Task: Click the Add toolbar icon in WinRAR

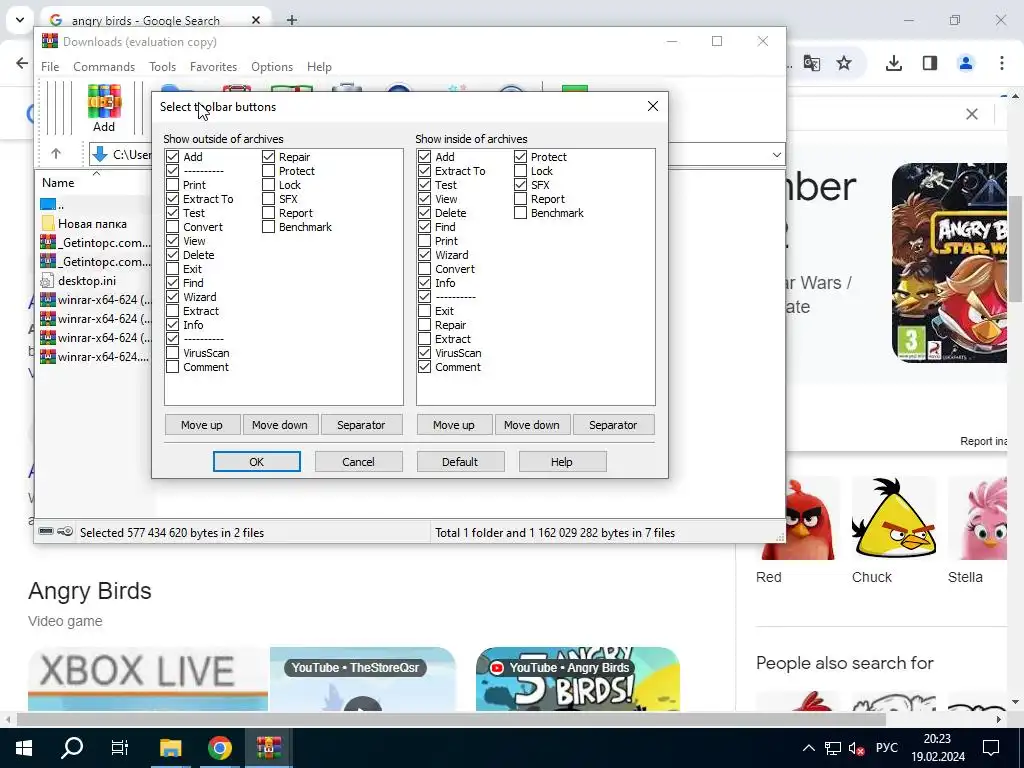Action: [104, 108]
